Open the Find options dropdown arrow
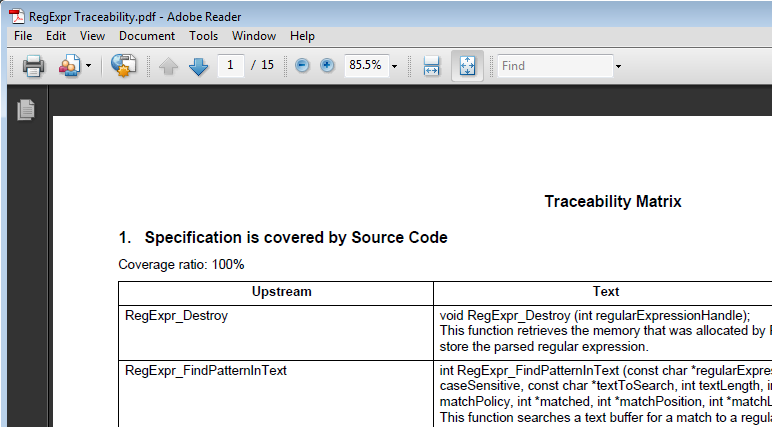 tap(618, 66)
